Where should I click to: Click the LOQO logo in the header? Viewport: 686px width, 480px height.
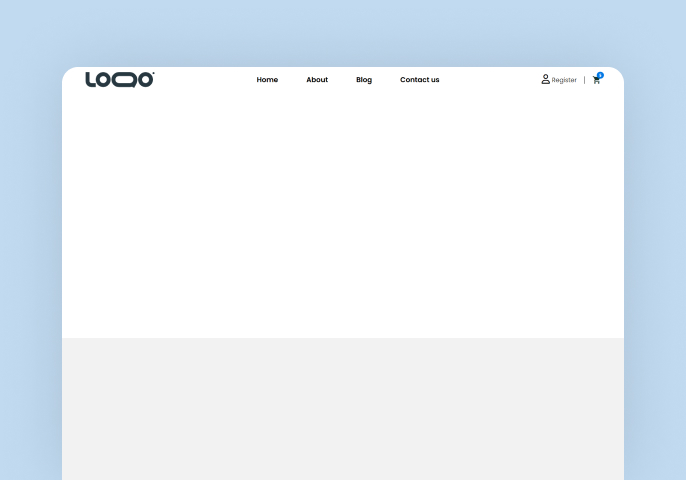[x=119, y=80]
